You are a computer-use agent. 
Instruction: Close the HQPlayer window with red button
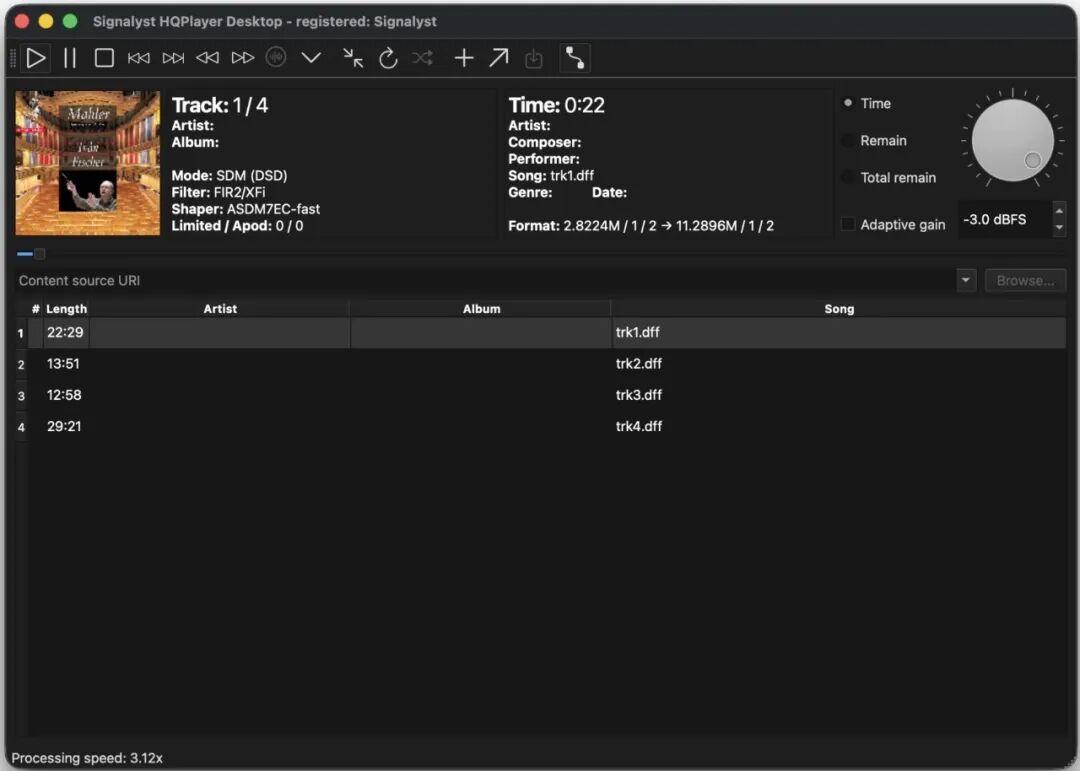(22, 21)
